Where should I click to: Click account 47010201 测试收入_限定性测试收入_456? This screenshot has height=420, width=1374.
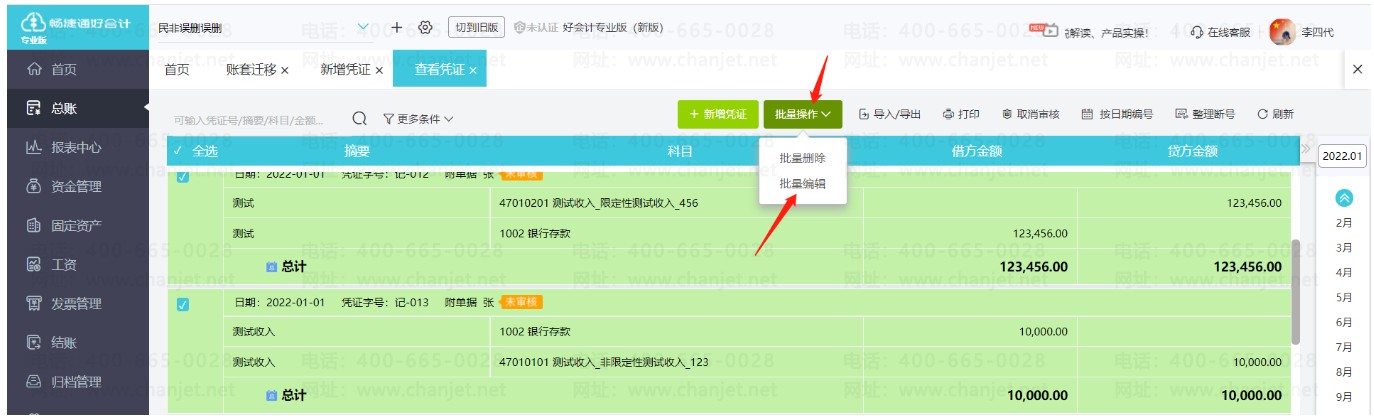599,204
